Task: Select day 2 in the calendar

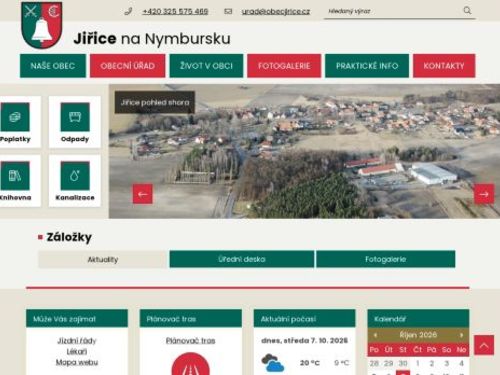Action: [x=432, y=363]
